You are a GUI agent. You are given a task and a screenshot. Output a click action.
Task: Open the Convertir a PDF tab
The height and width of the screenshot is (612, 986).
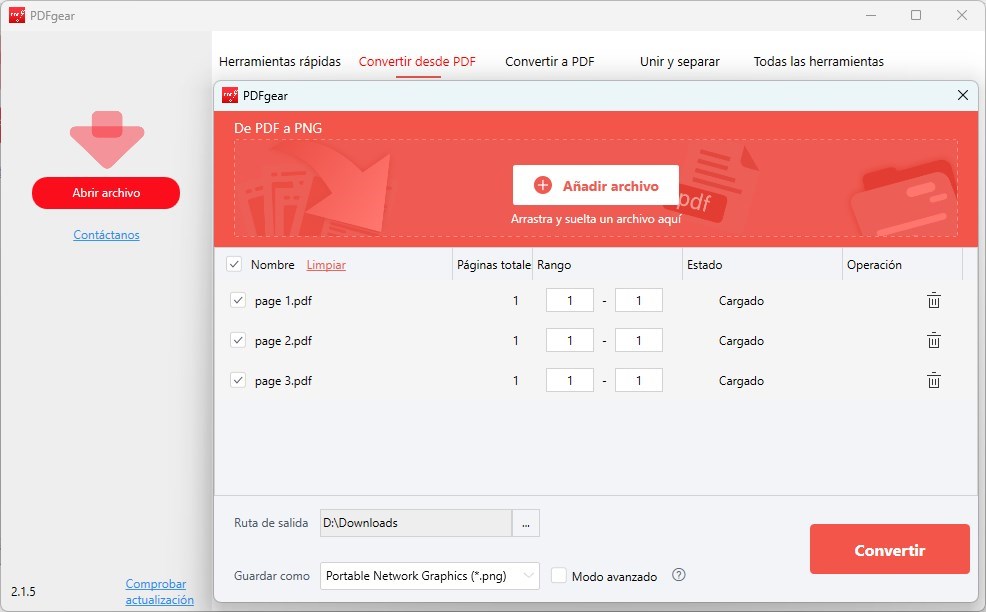click(550, 62)
